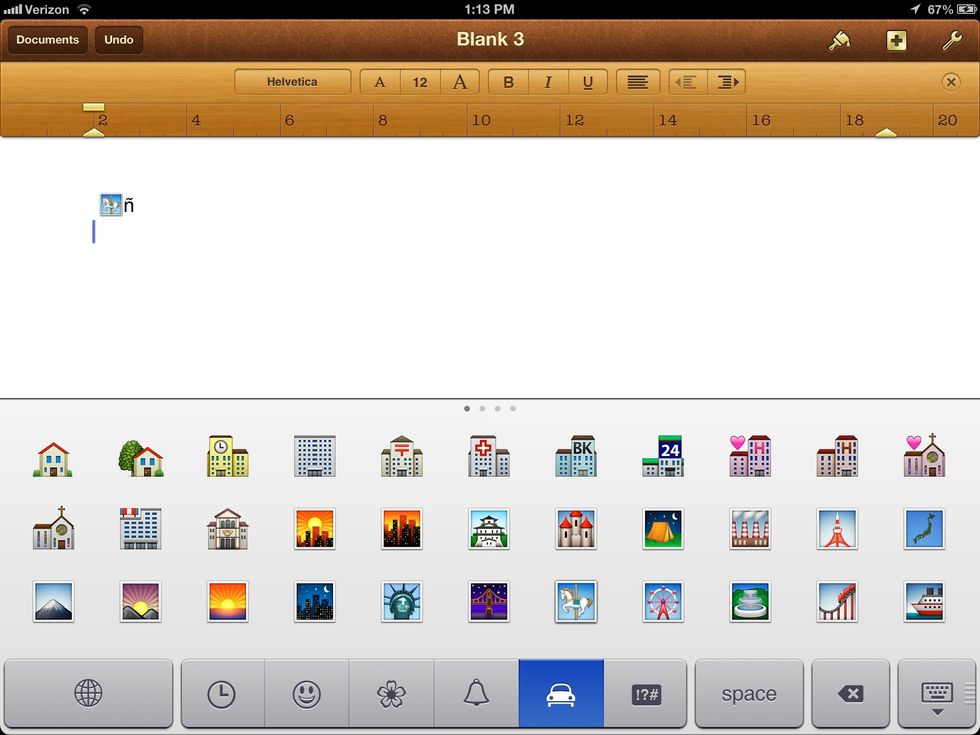Toggle underline formatting
Screen dimensions: 980x735
tap(587, 82)
